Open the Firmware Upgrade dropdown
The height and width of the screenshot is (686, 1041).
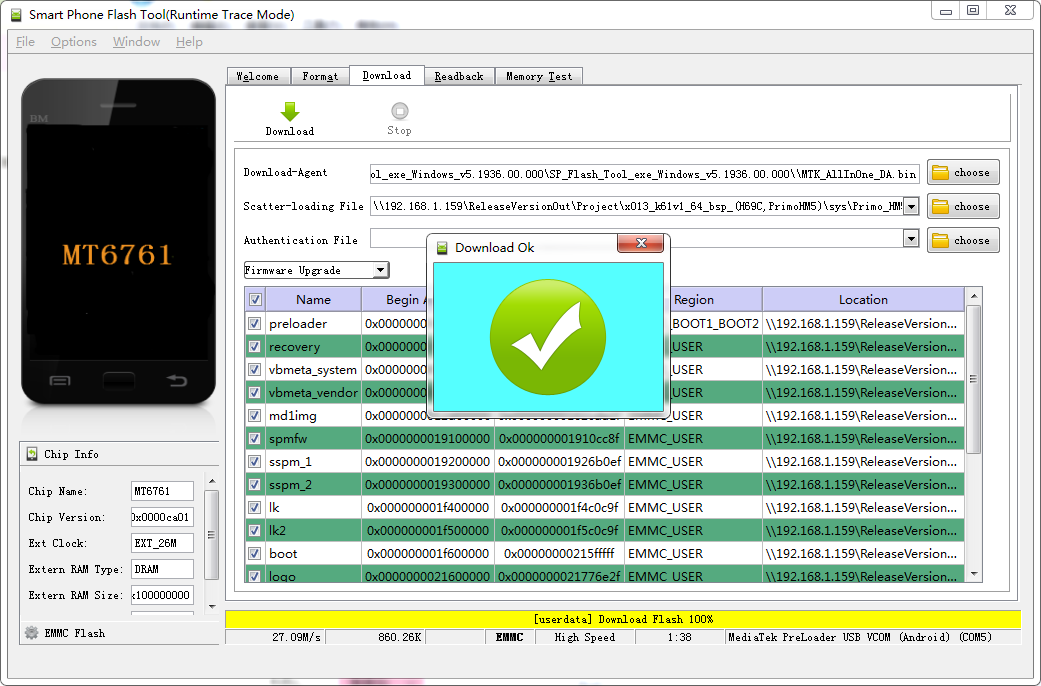pos(381,269)
